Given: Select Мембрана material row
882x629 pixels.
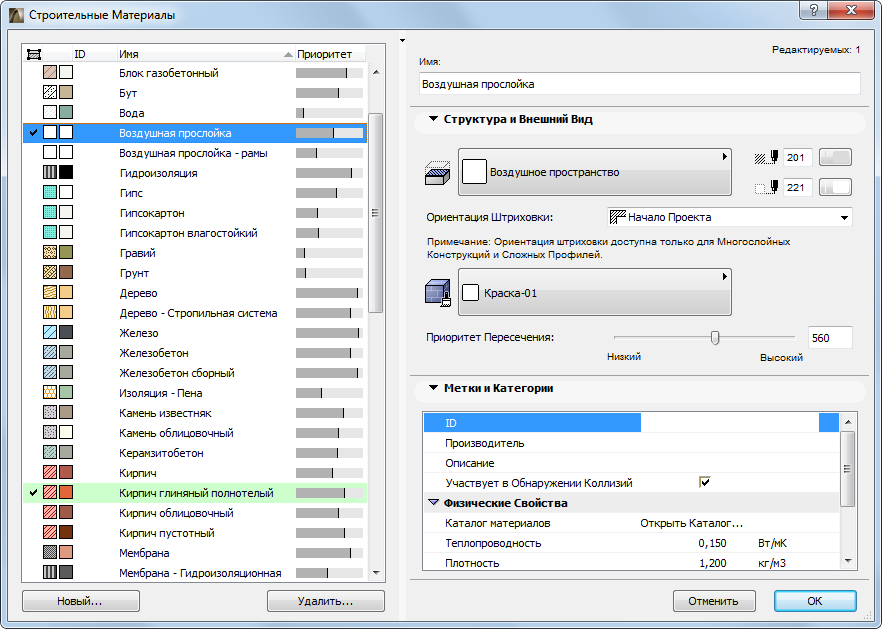Looking at the screenshot, I should point(195,552).
